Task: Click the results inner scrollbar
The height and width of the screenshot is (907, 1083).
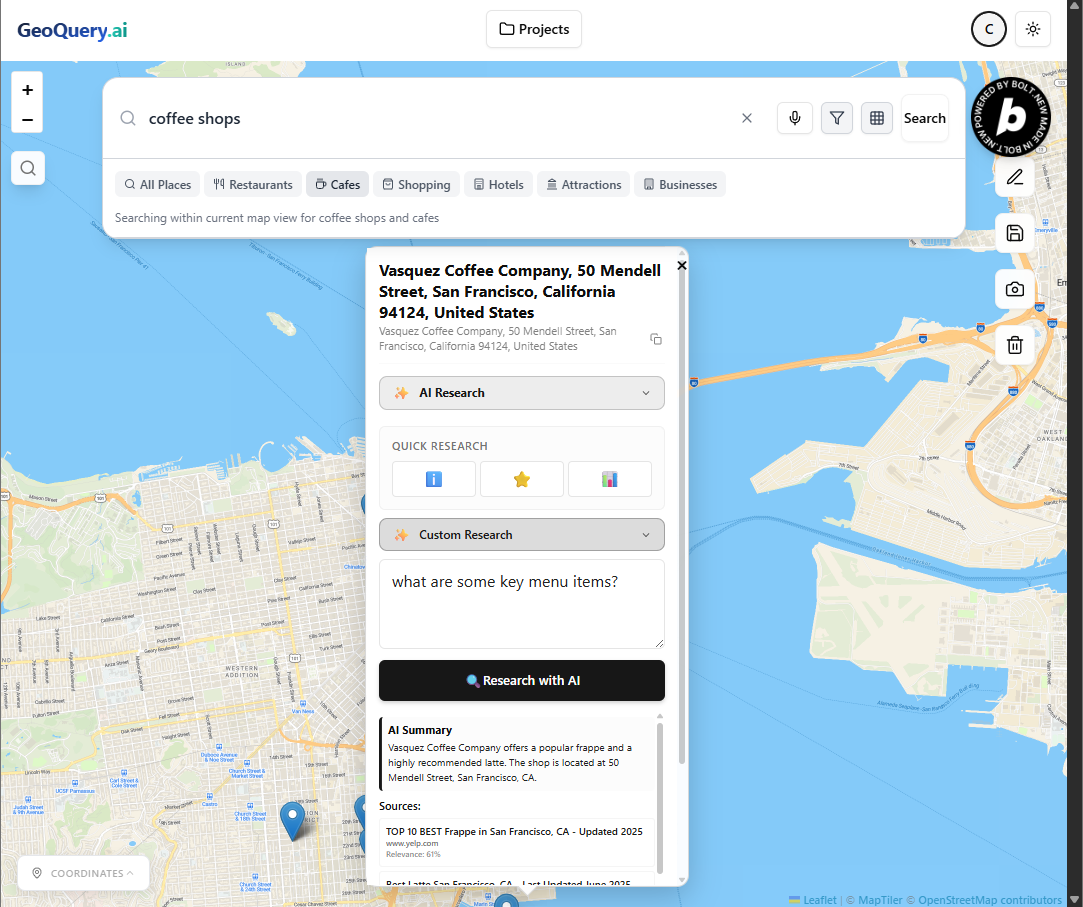Action: (660, 798)
